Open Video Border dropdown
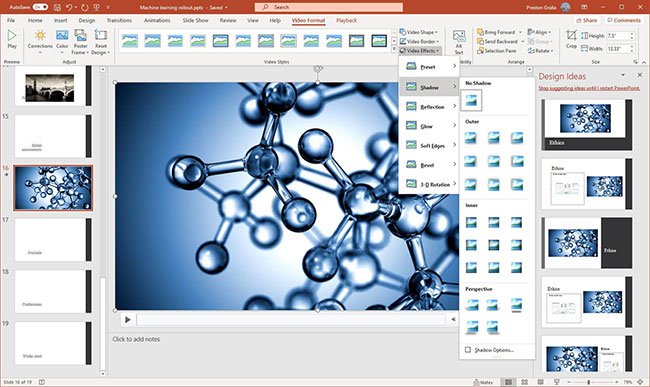The width and height of the screenshot is (650, 387). point(419,41)
